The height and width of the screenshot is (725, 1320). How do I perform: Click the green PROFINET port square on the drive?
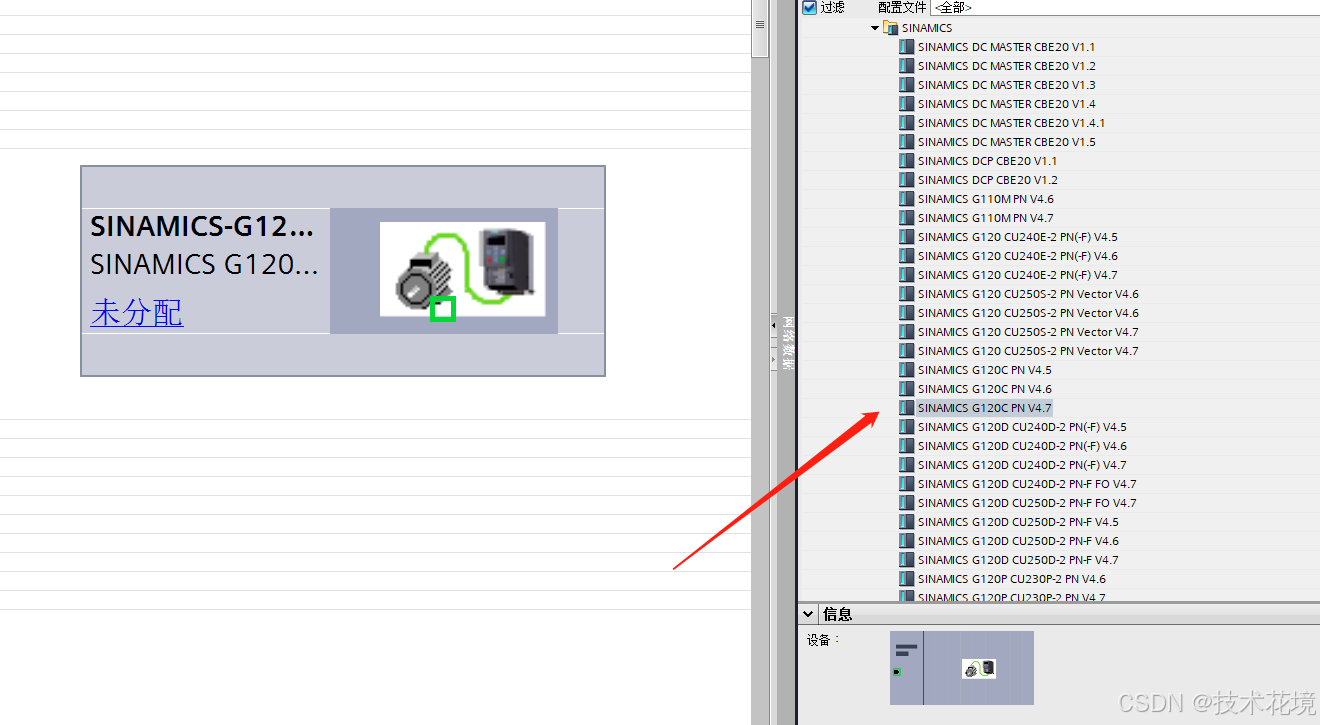click(443, 309)
